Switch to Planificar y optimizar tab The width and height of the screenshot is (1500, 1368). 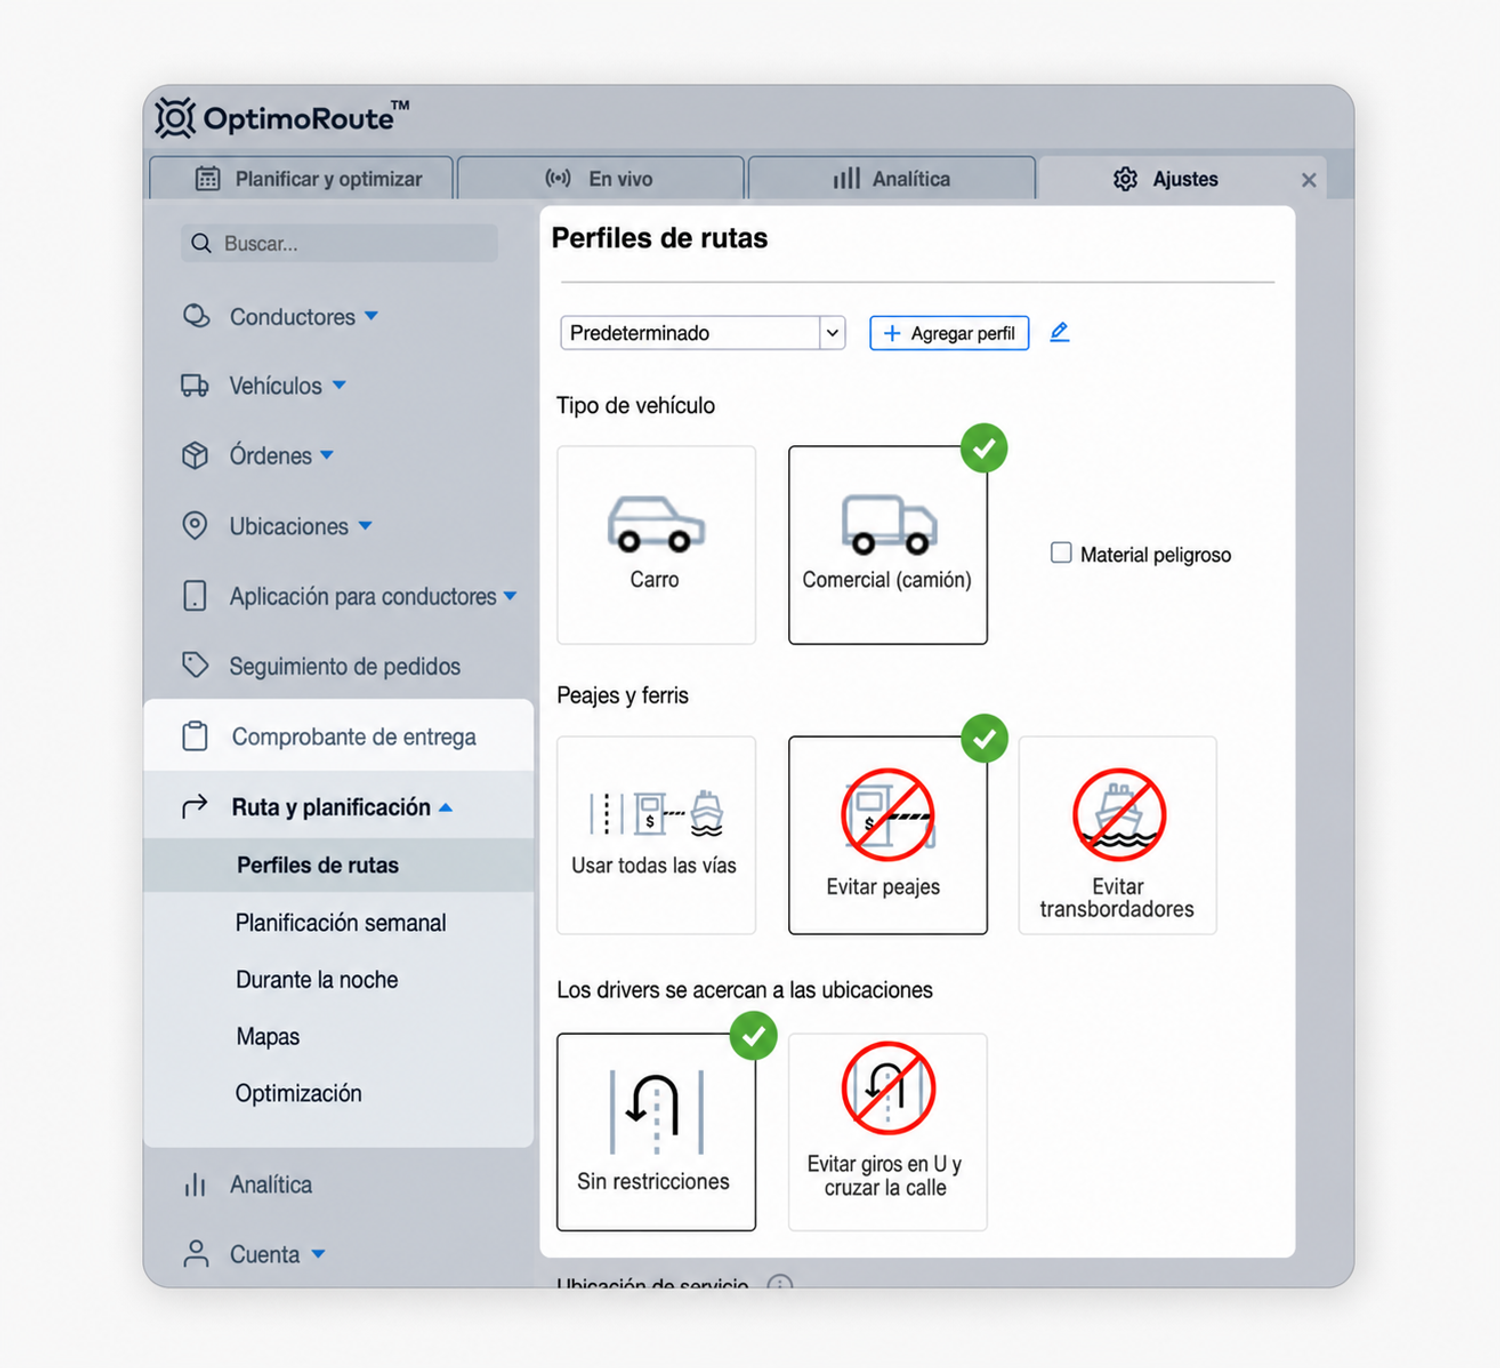click(x=302, y=178)
